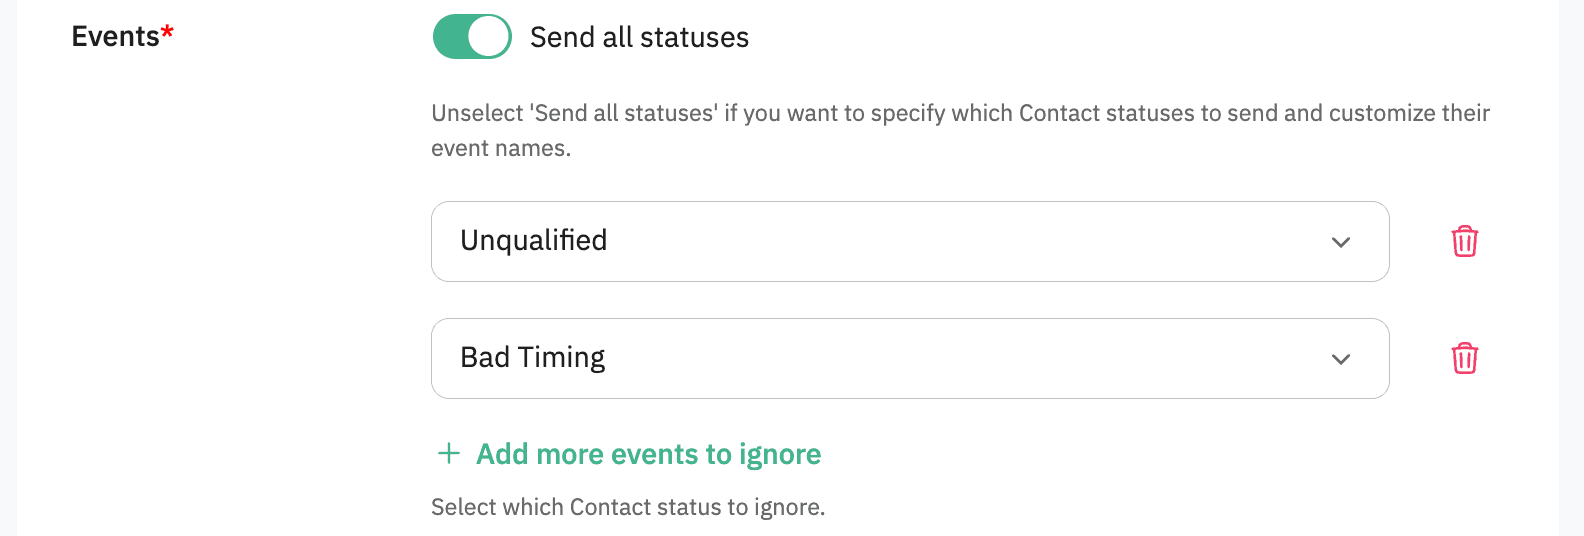The image size is (1584, 536).
Task: Click the plus icon to add event
Action: click(449, 454)
